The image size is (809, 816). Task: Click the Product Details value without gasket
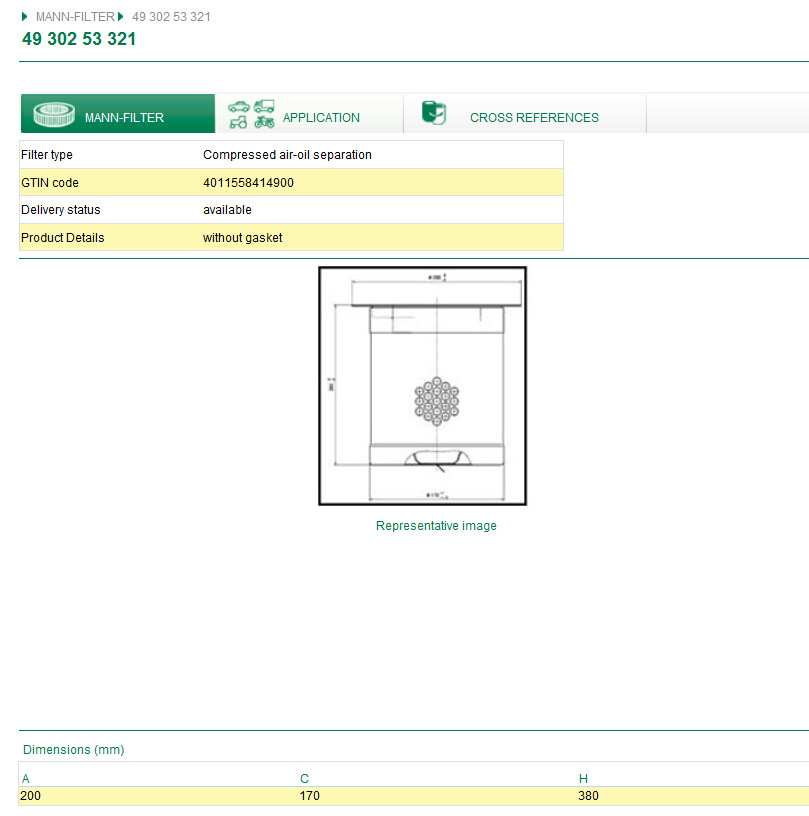pyautogui.click(x=242, y=238)
